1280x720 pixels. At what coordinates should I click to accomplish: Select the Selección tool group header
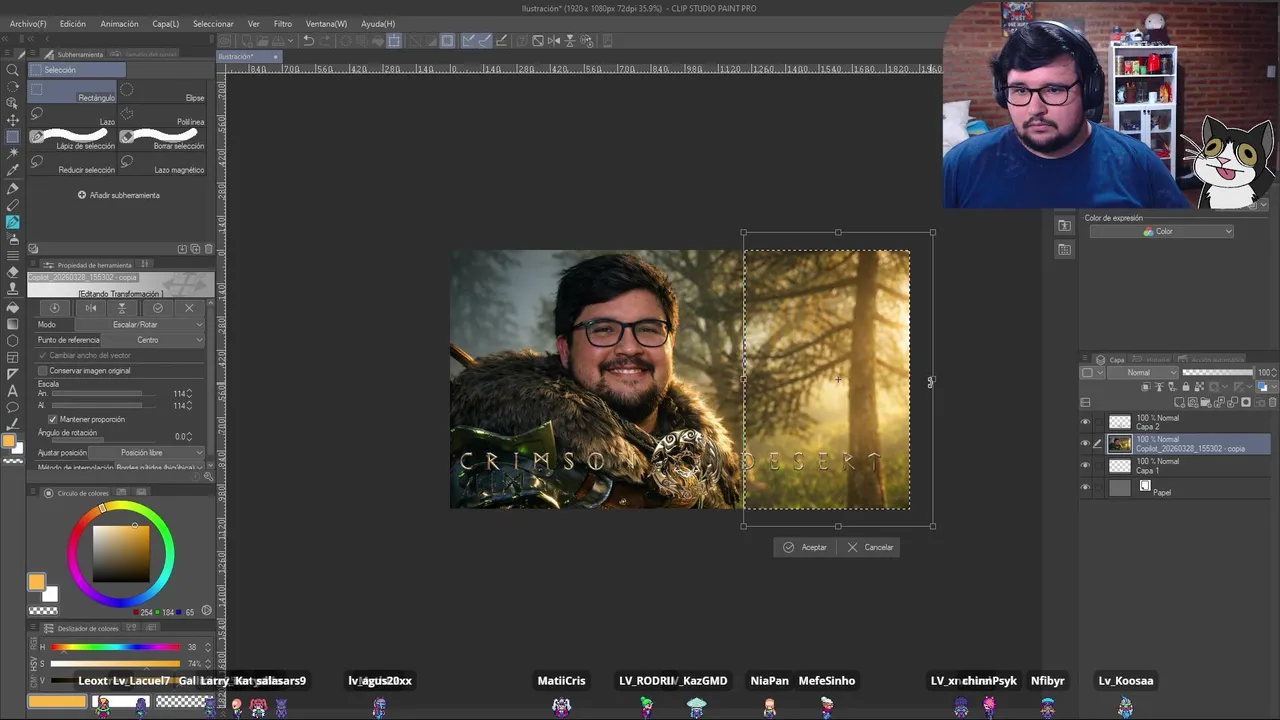pos(77,70)
